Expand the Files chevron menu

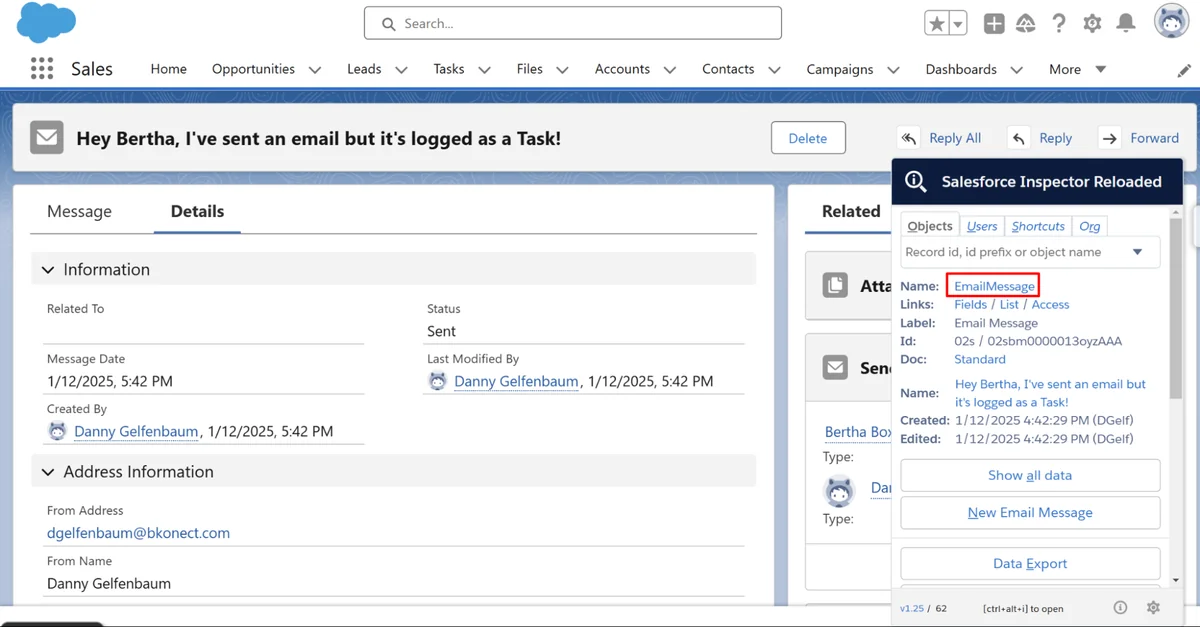coord(562,70)
